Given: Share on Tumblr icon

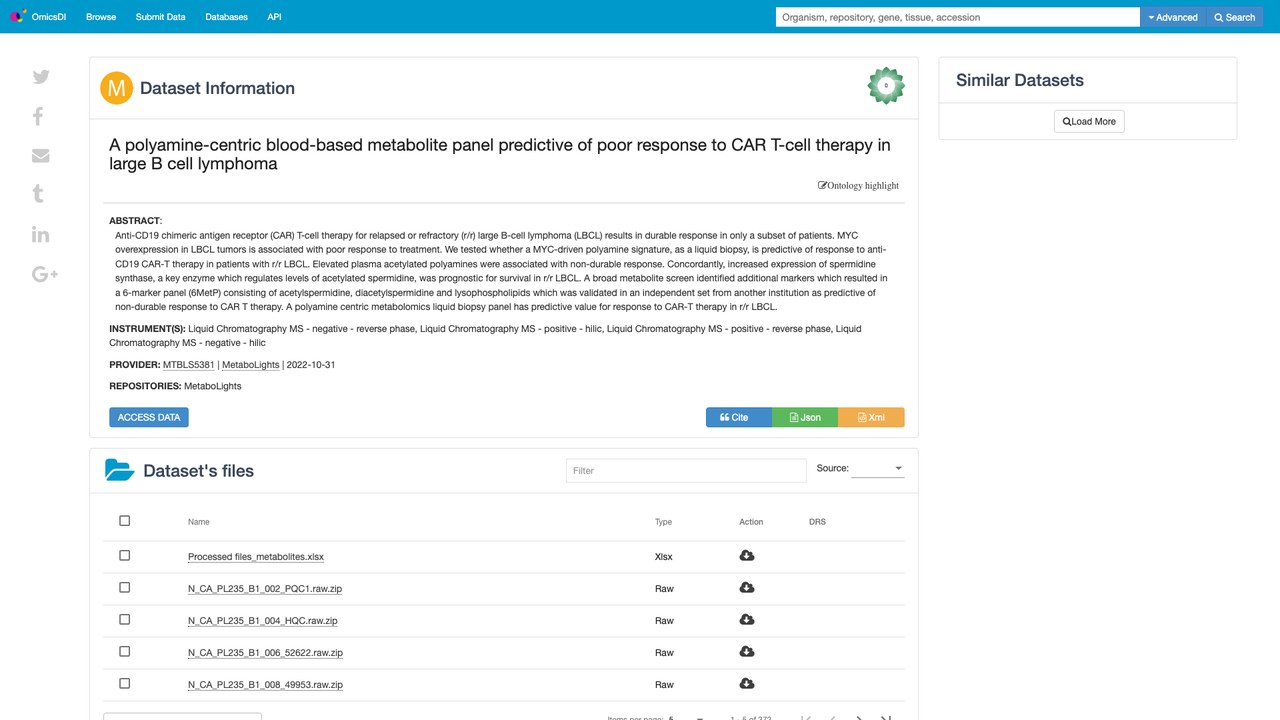Looking at the screenshot, I should [38, 194].
